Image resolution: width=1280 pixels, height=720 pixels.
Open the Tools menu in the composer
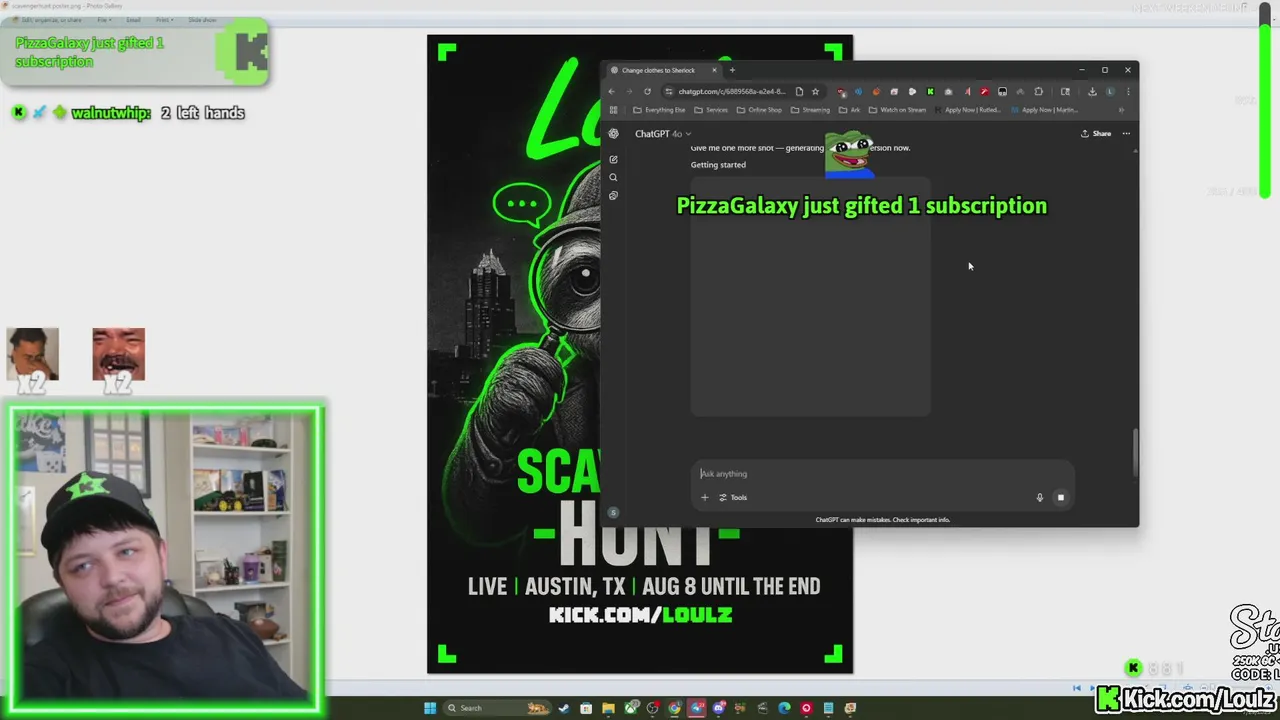pos(733,497)
